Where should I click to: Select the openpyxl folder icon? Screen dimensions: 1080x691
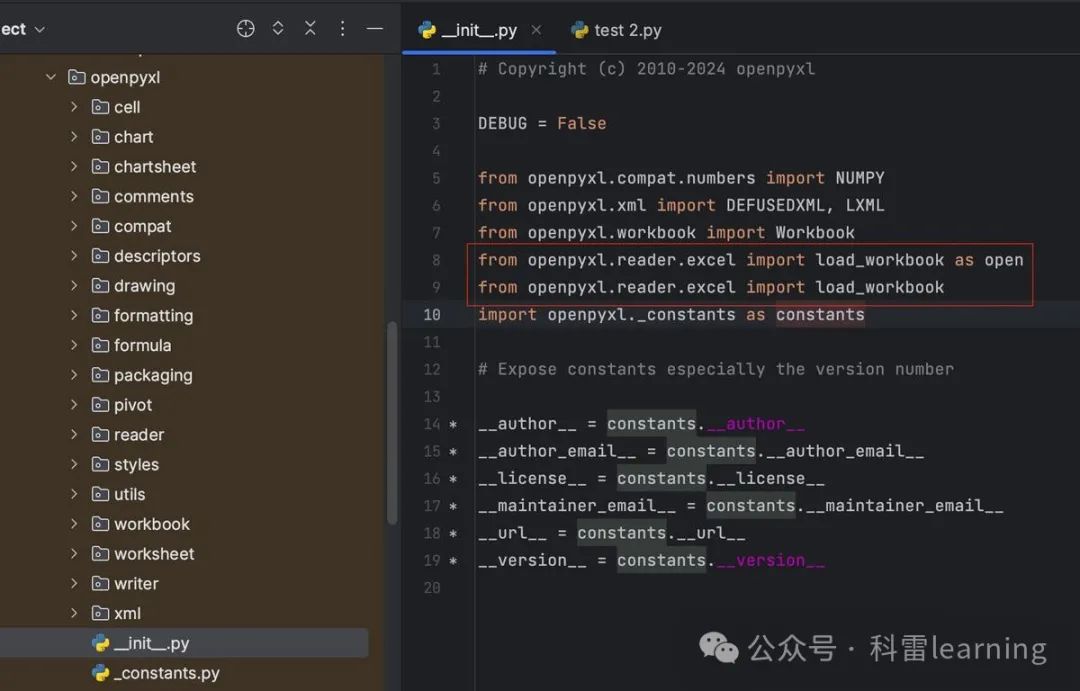(x=76, y=76)
